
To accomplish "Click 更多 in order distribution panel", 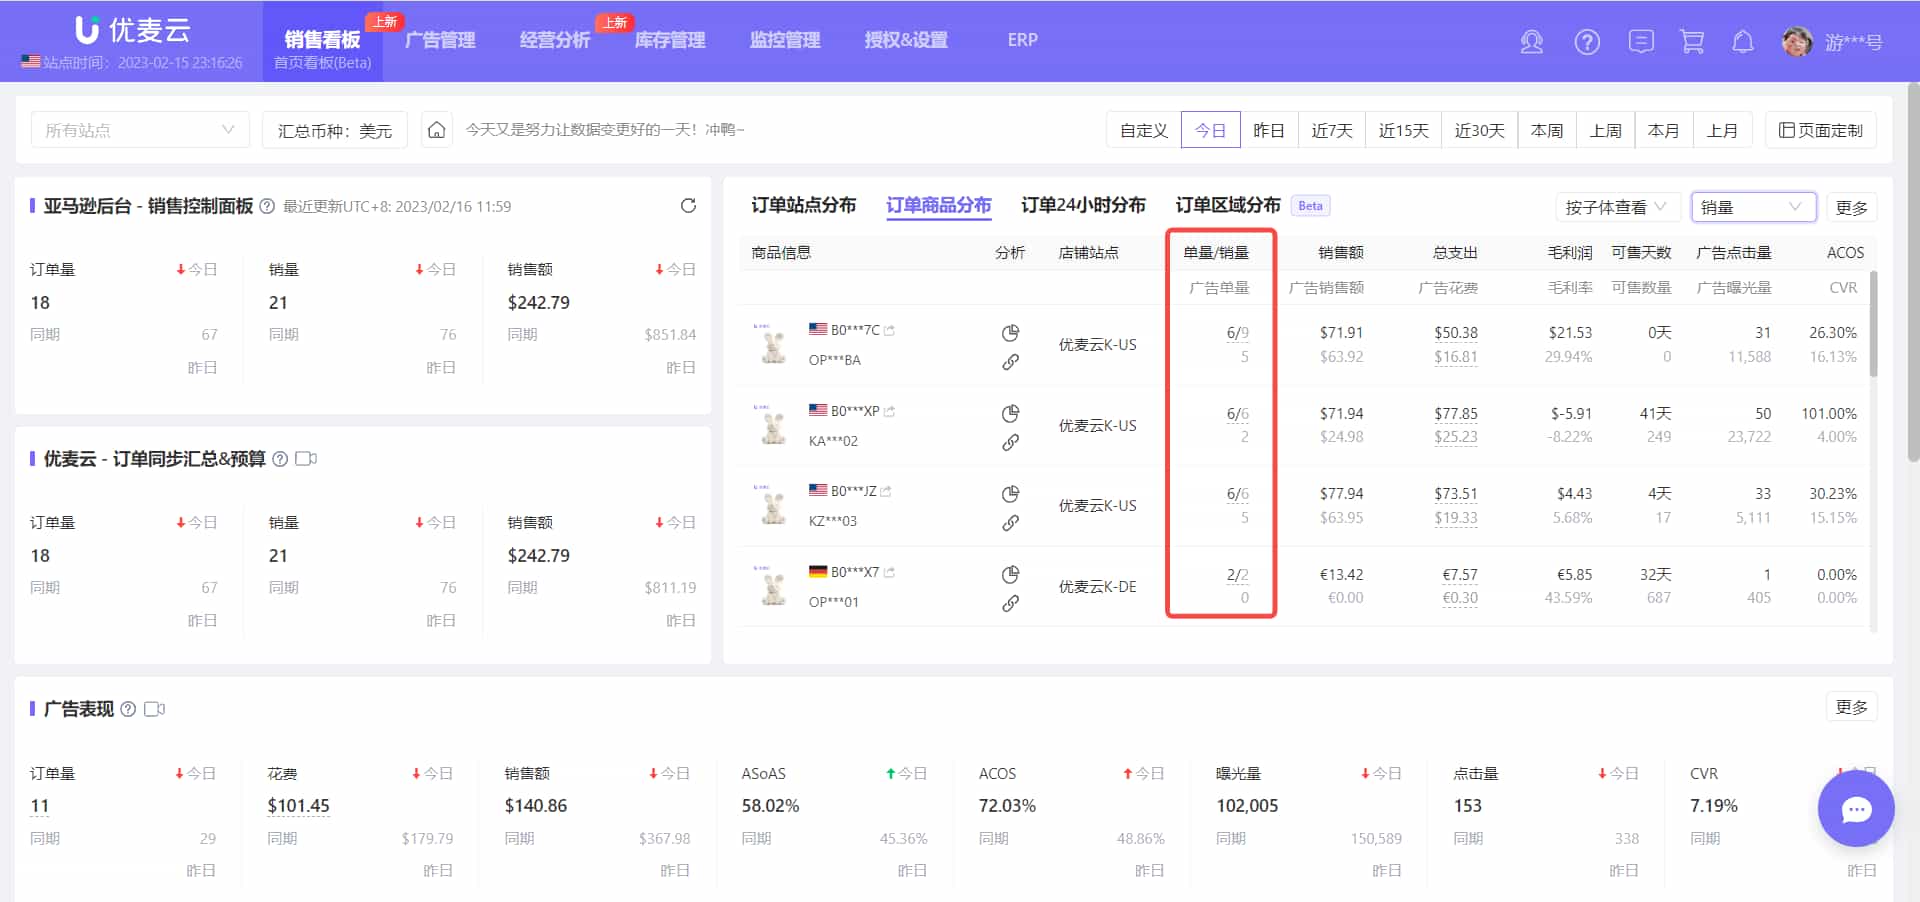I will (x=1852, y=207).
